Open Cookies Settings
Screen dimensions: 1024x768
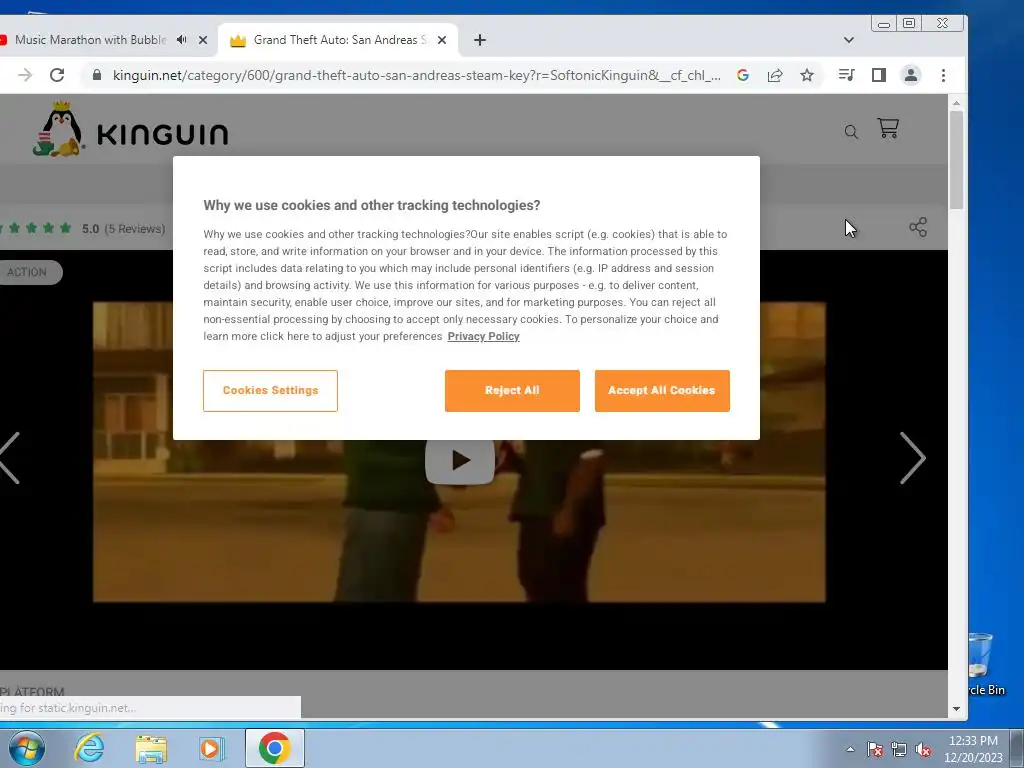pyautogui.click(x=270, y=391)
